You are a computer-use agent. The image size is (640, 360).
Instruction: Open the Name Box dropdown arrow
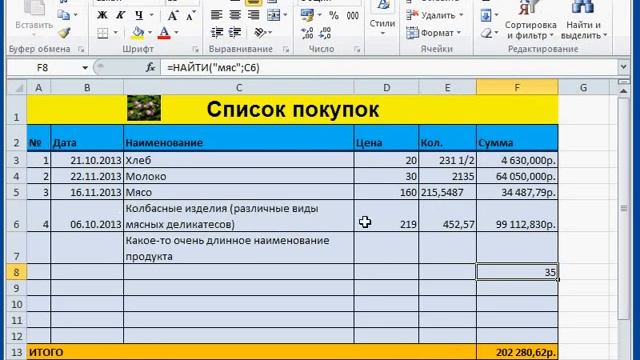(85, 68)
